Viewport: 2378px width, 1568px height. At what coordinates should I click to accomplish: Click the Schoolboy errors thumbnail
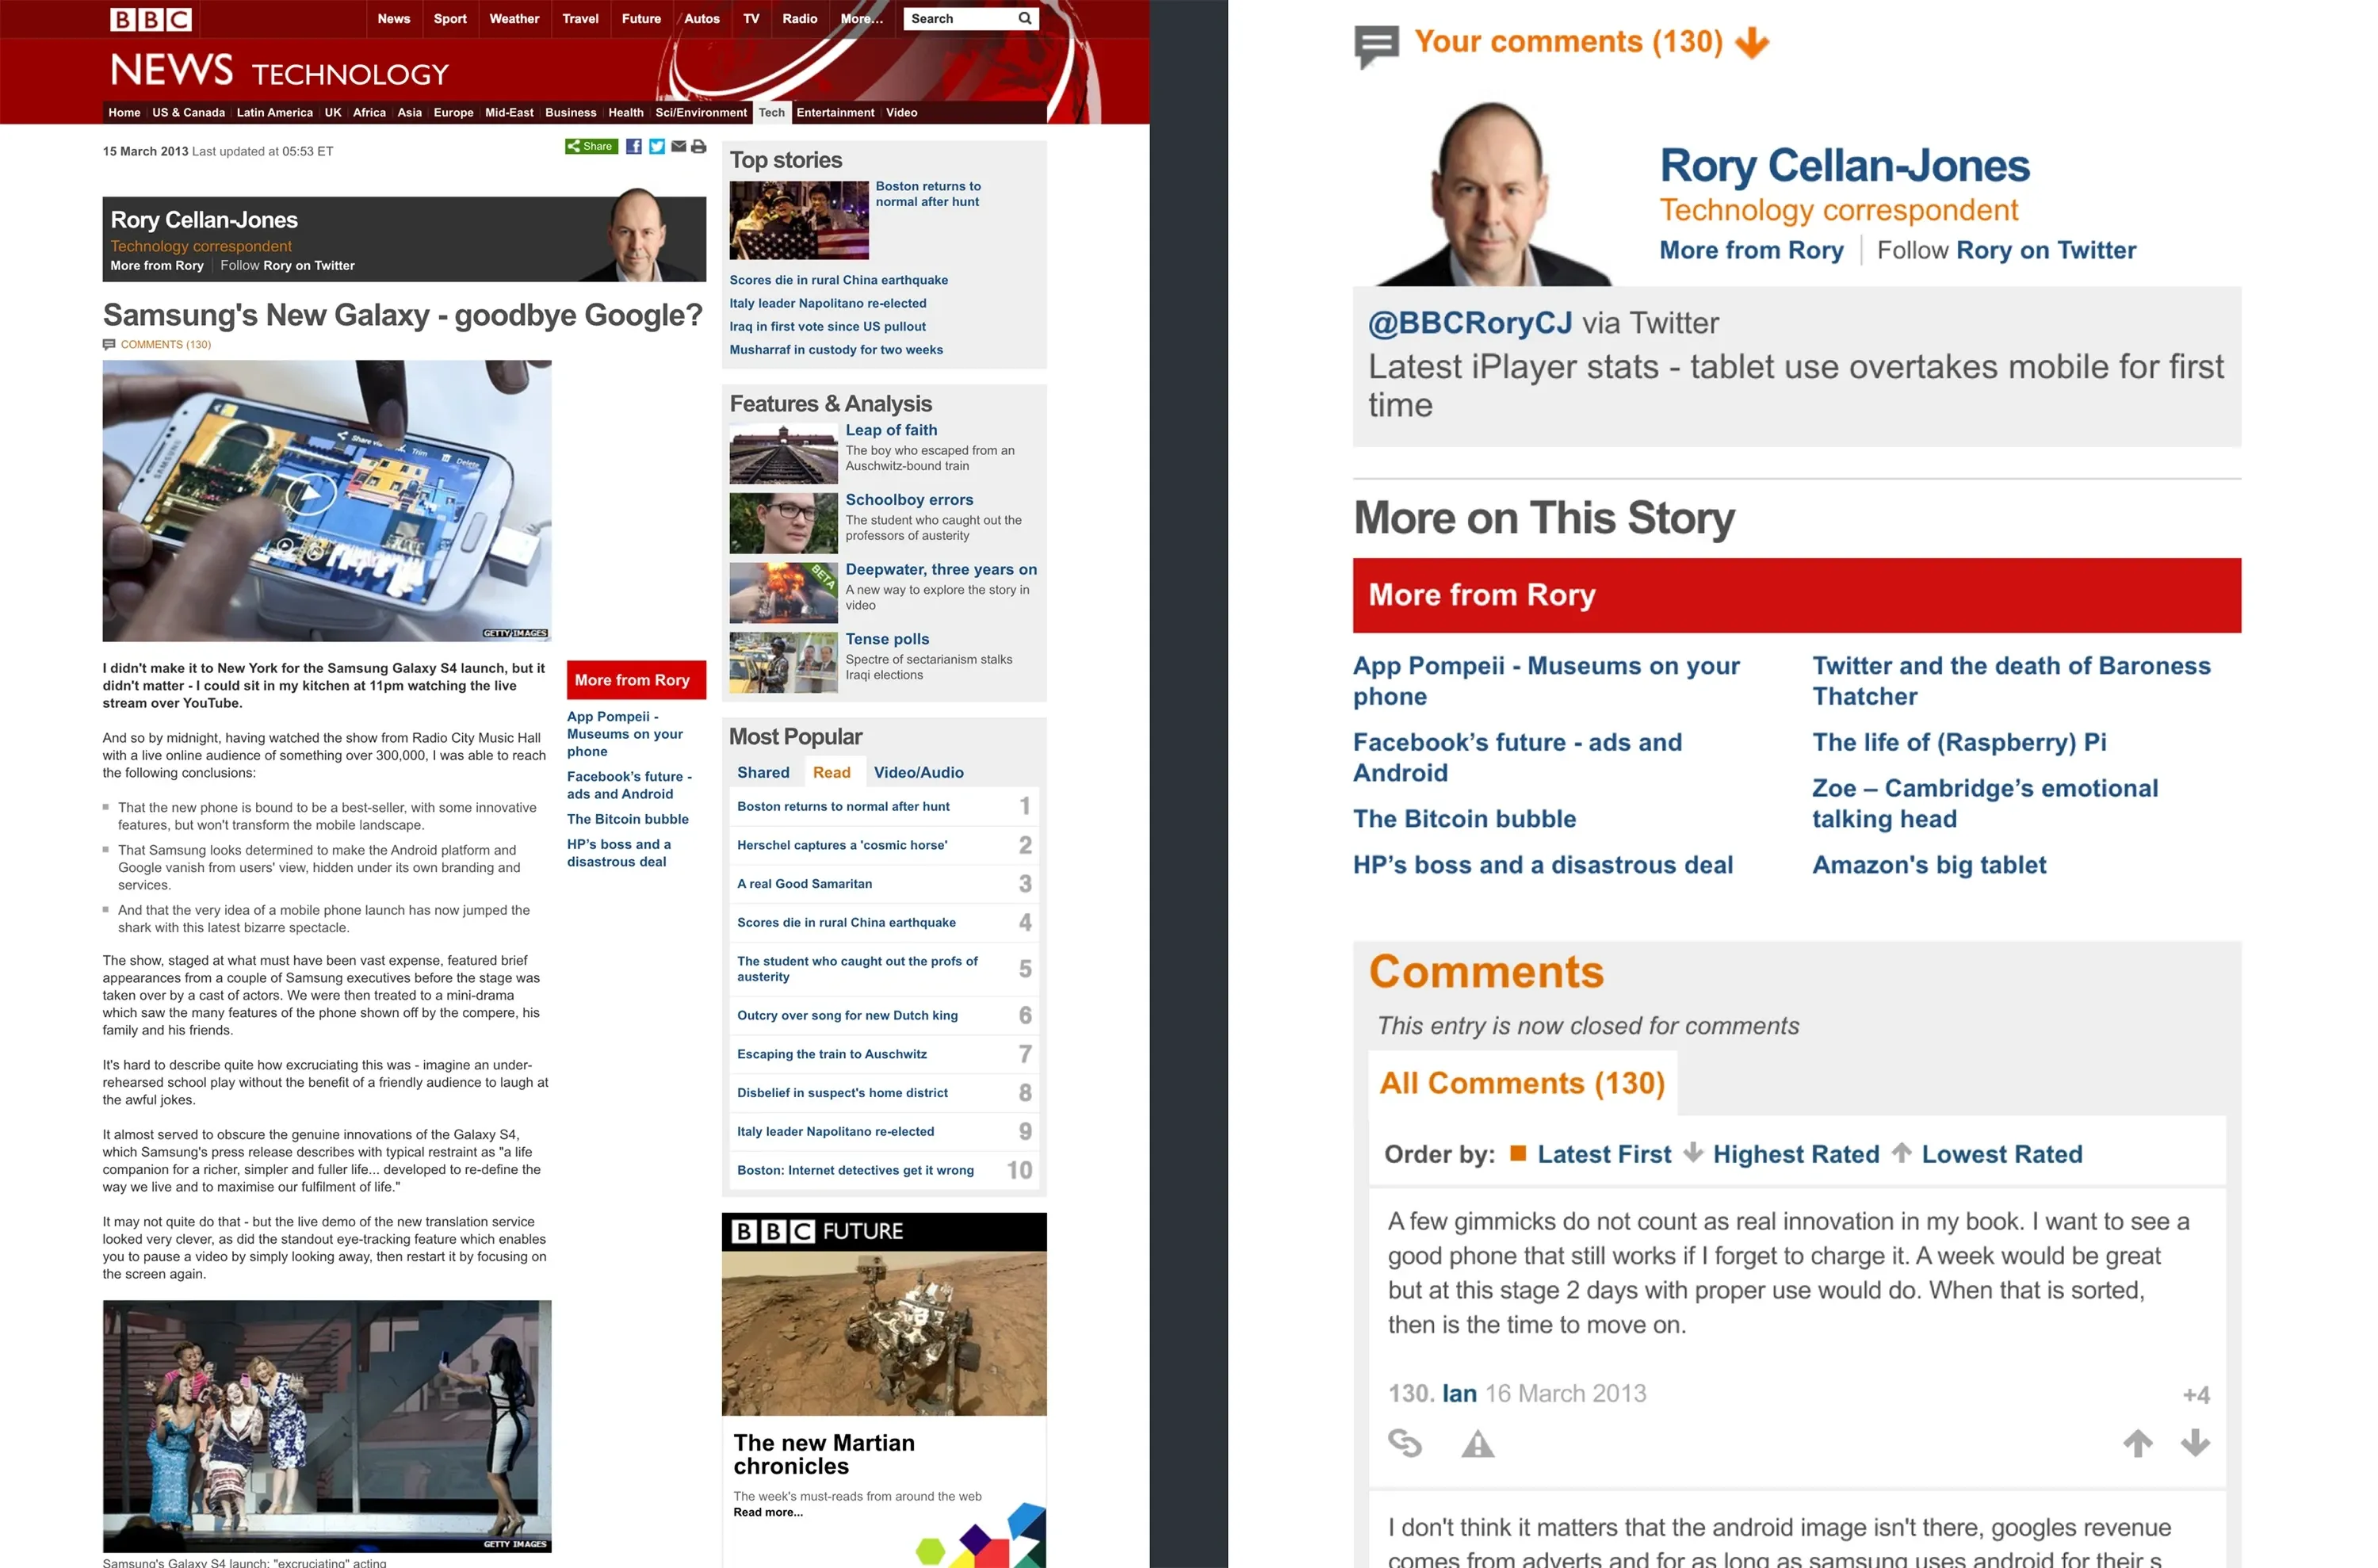(783, 523)
